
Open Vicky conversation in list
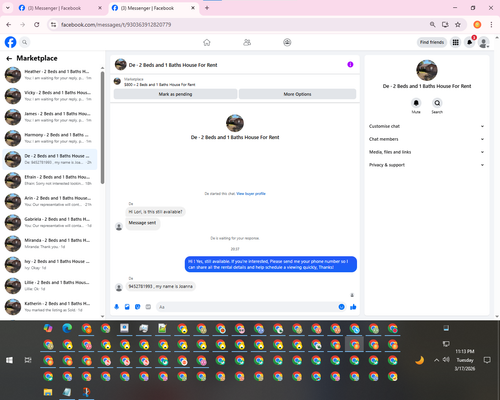[50, 96]
